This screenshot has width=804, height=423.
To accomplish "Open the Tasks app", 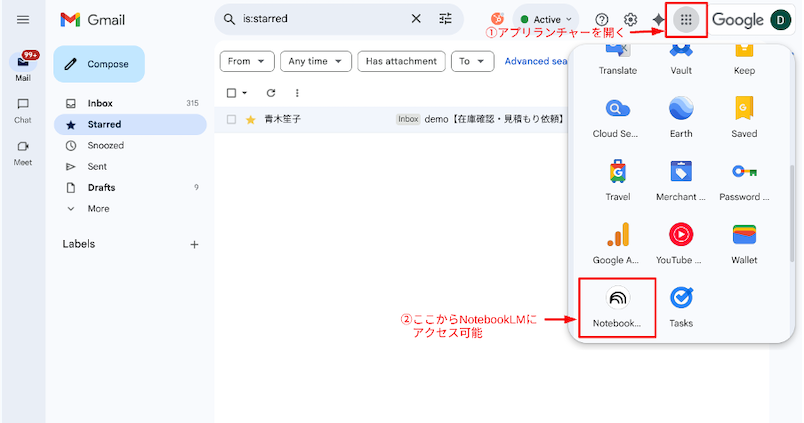I will (681, 307).
